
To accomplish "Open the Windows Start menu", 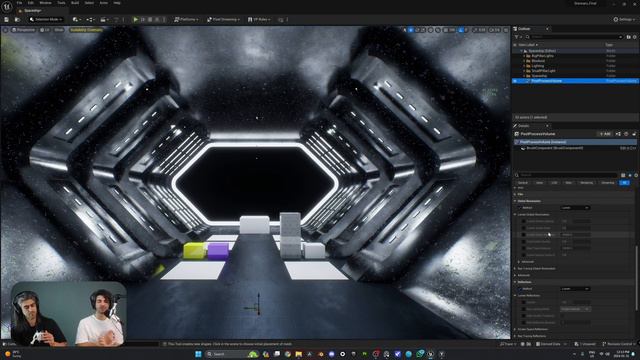I will pyautogui.click(x=198, y=354).
